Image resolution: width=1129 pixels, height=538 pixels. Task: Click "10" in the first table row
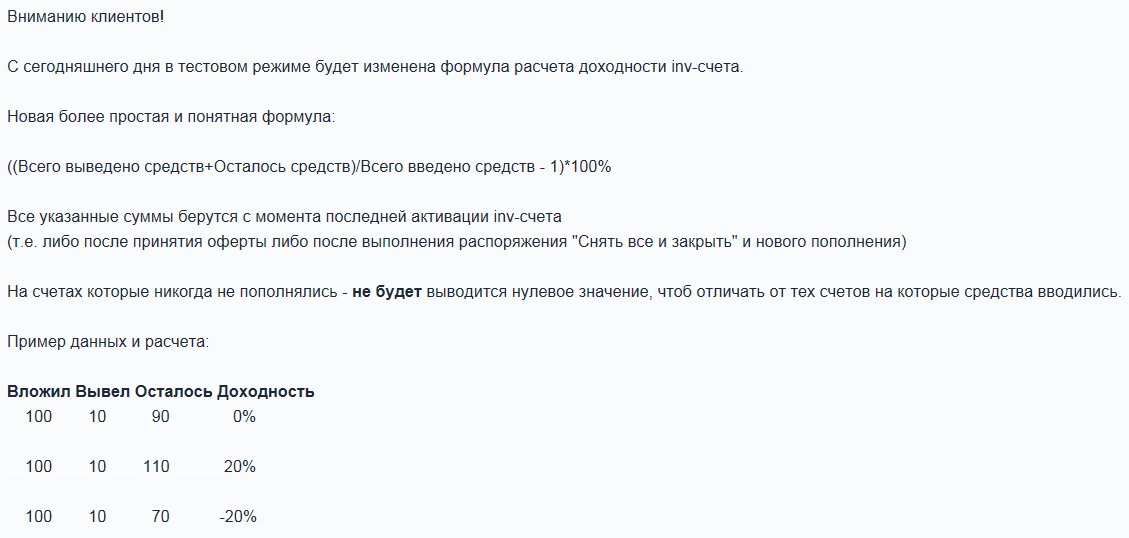[97, 416]
